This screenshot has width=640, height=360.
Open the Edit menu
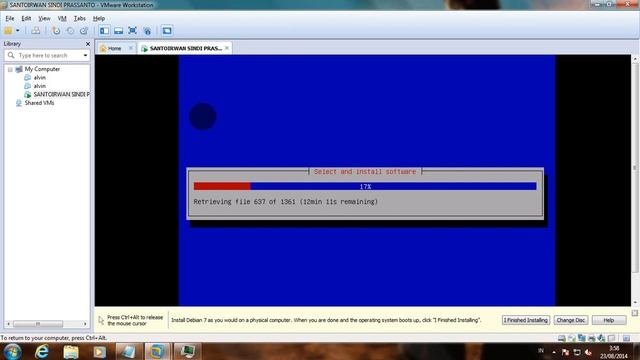click(26, 18)
